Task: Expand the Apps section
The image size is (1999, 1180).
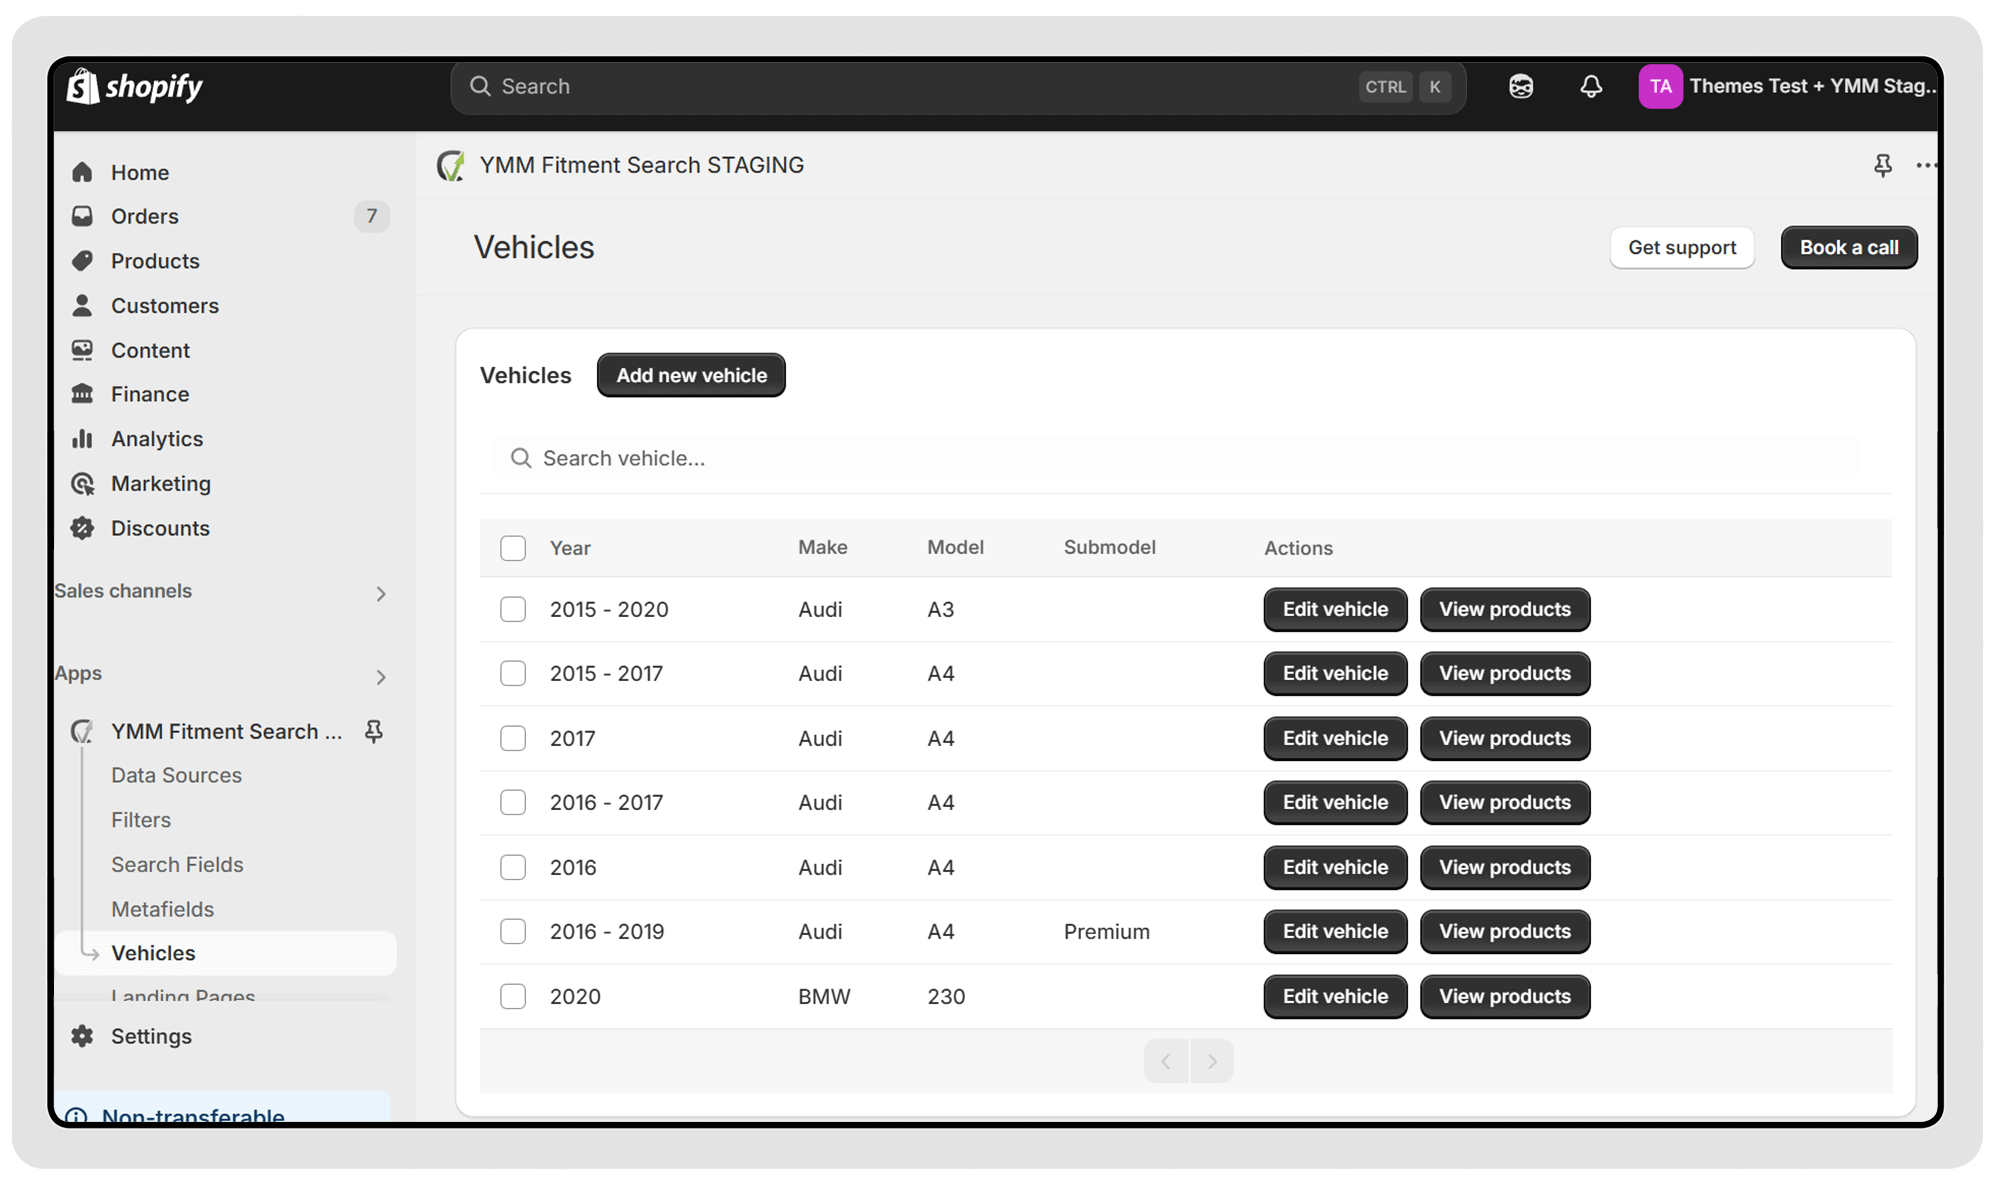Action: point(381,677)
